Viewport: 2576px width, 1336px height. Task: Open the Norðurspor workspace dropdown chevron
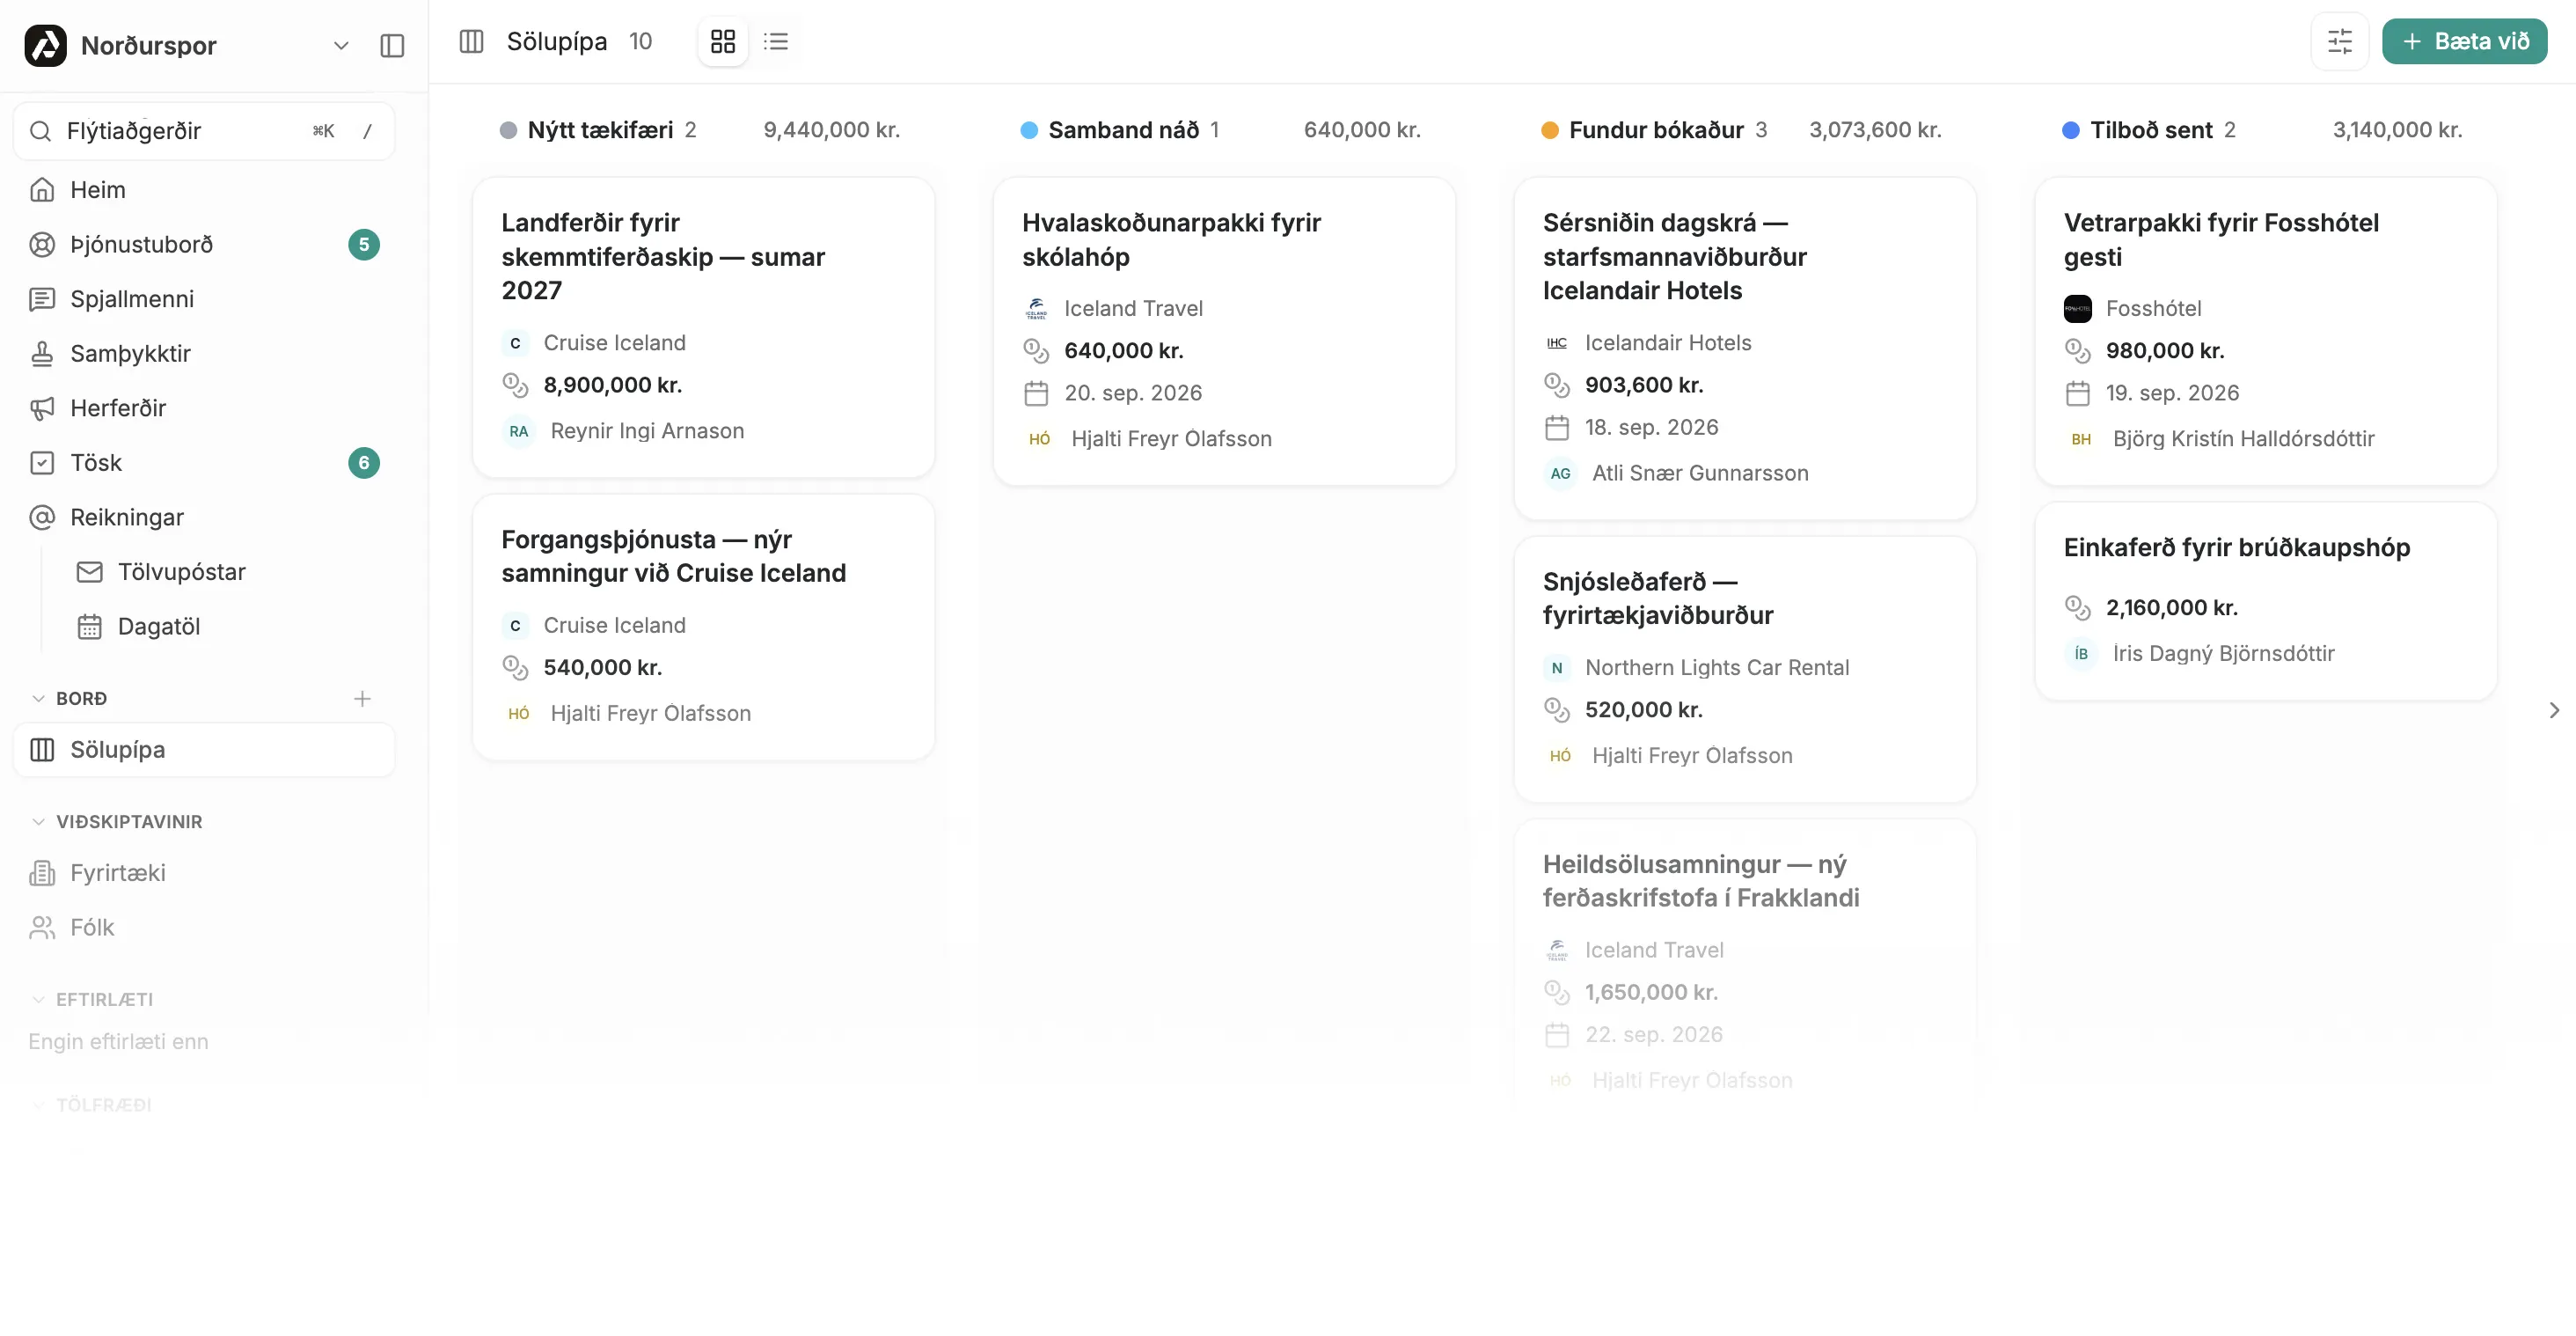coord(341,46)
